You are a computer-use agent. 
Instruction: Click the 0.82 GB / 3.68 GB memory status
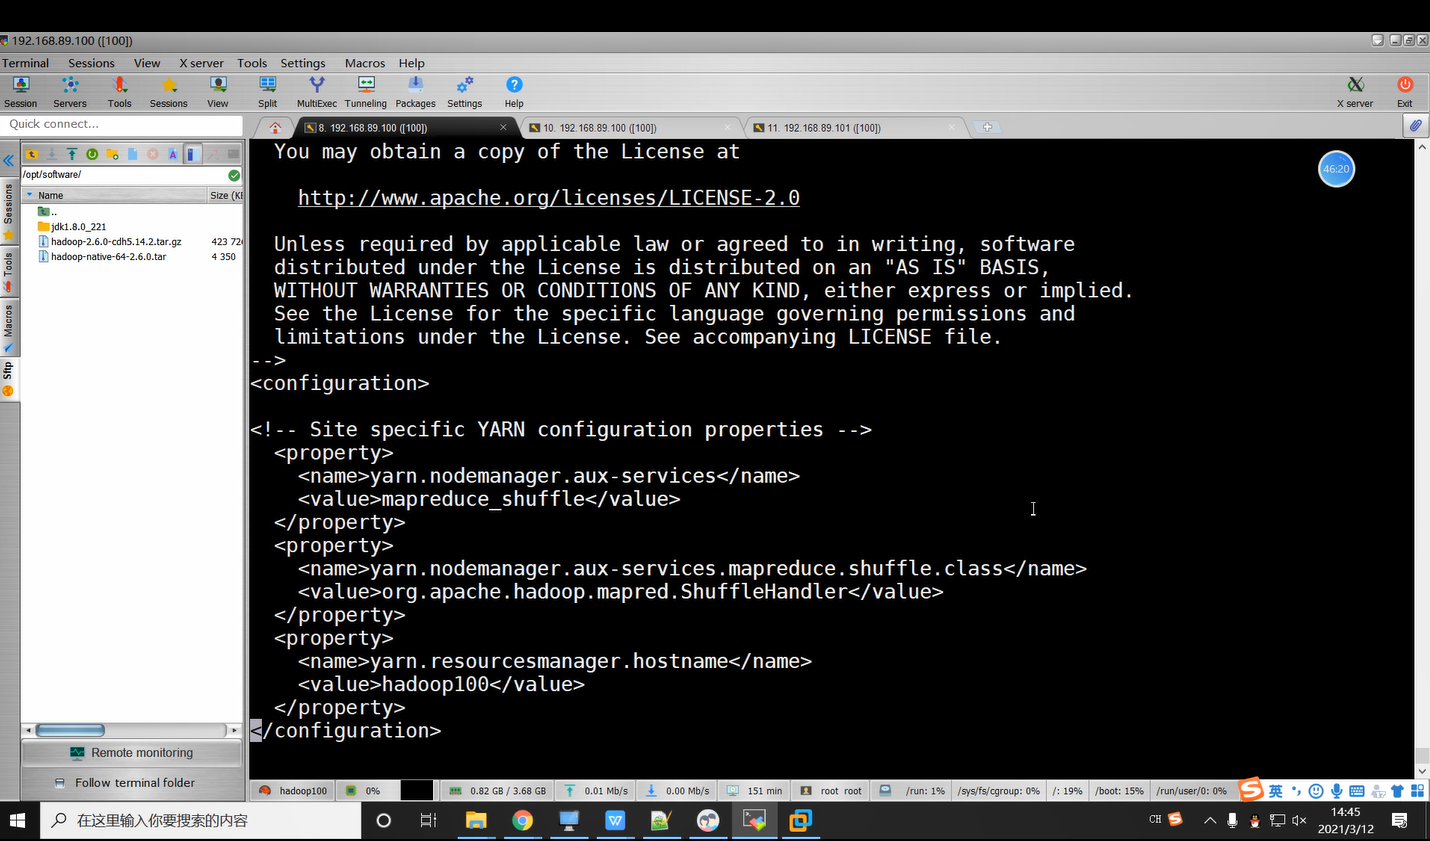tap(498, 791)
